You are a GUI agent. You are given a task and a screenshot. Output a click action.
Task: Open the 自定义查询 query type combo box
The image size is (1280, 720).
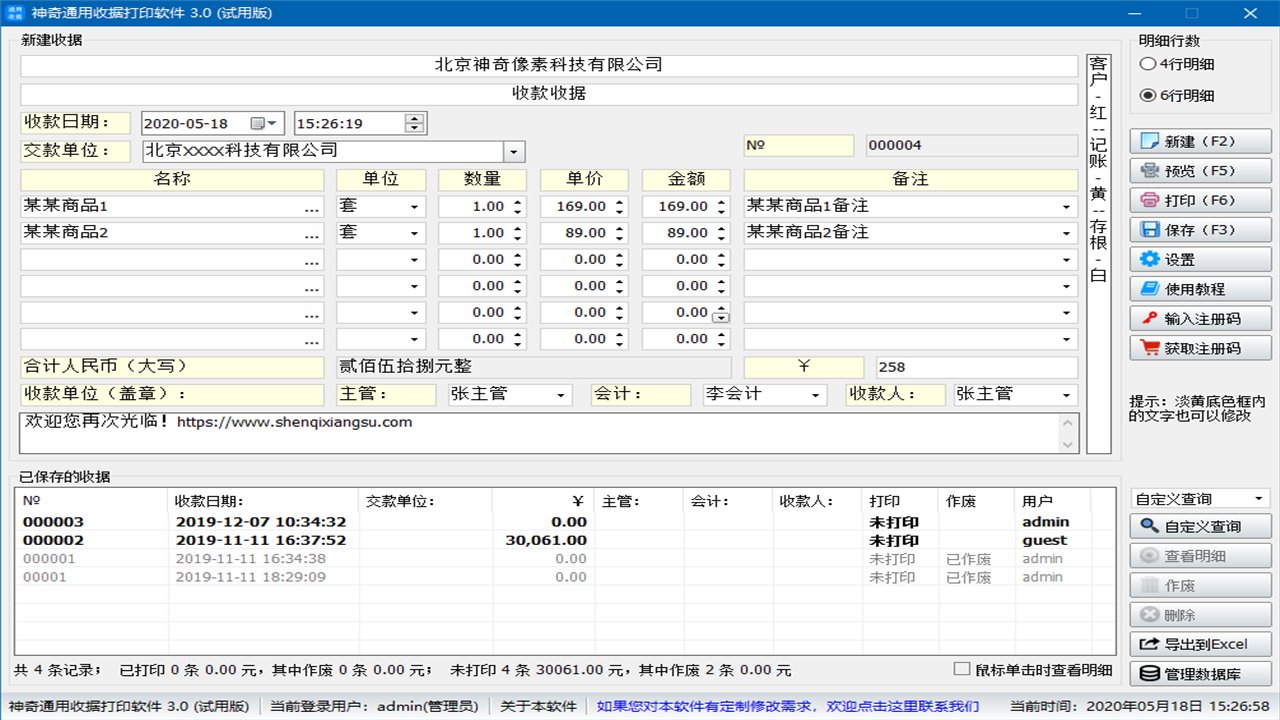coord(1259,497)
